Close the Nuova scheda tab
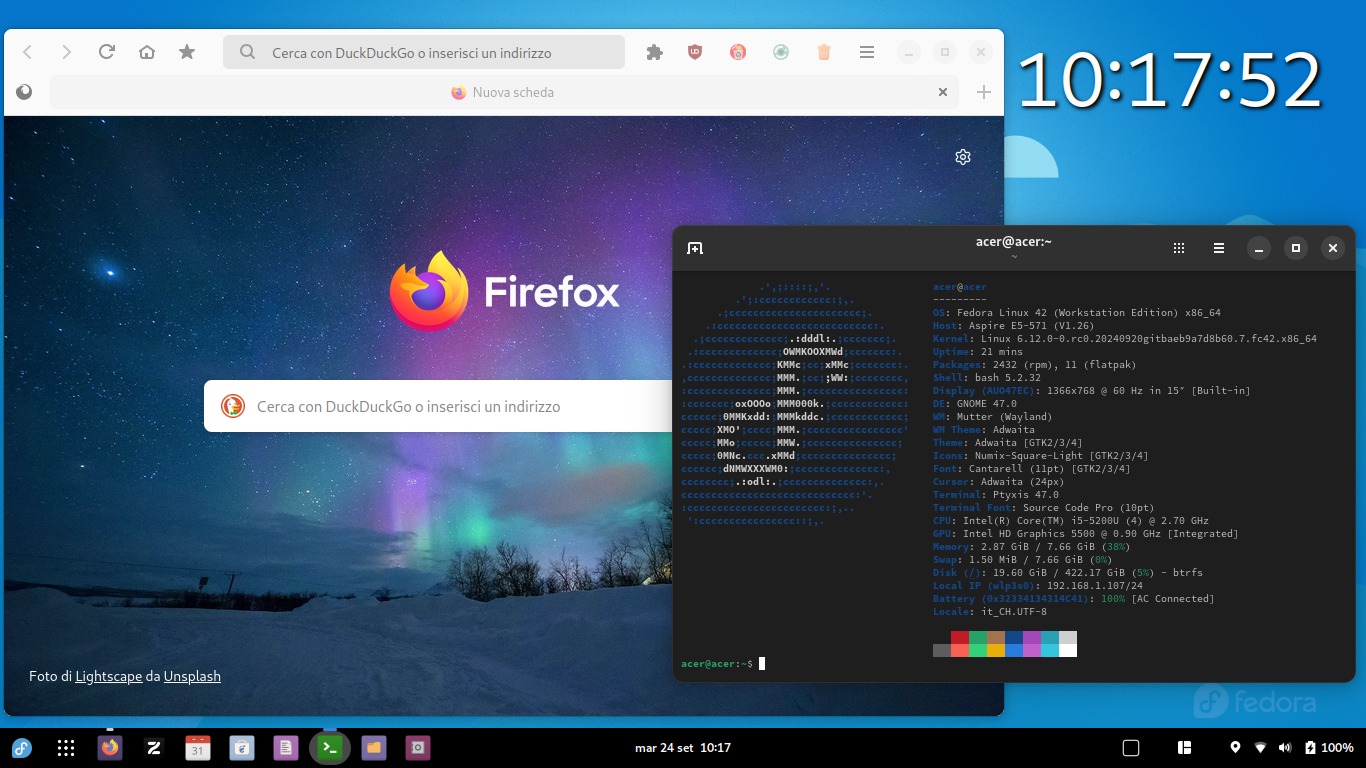Screen dimensions: 1366x768 (942, 92)
